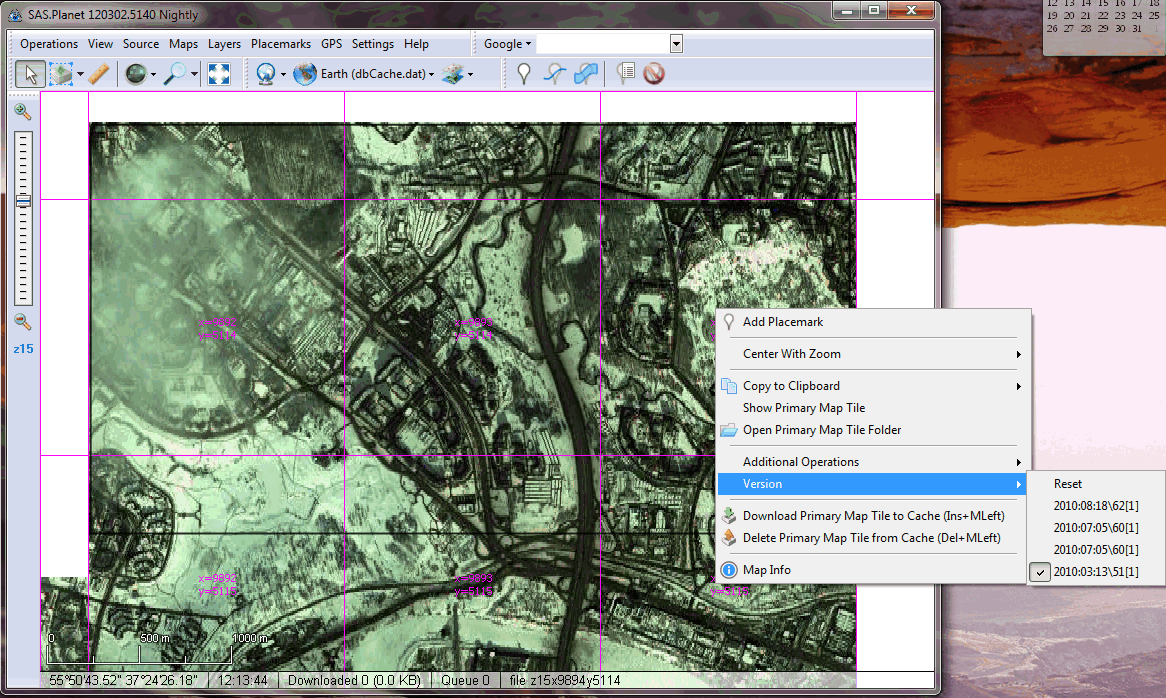
Task: Click inside the Google search input field
Action: [603, 44]
